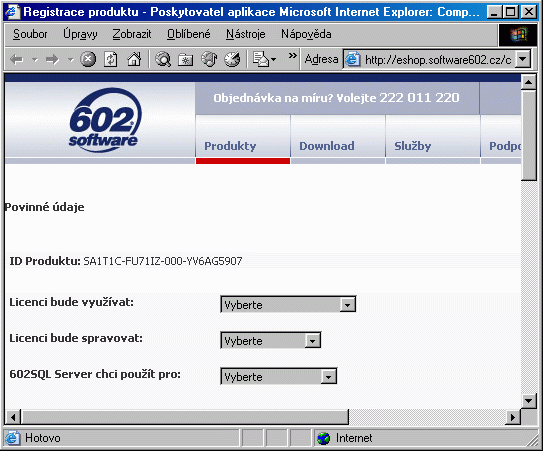Open the History toolbar icon
The width and height of the screenshot is (543, 451).
(x=232, y=59)
